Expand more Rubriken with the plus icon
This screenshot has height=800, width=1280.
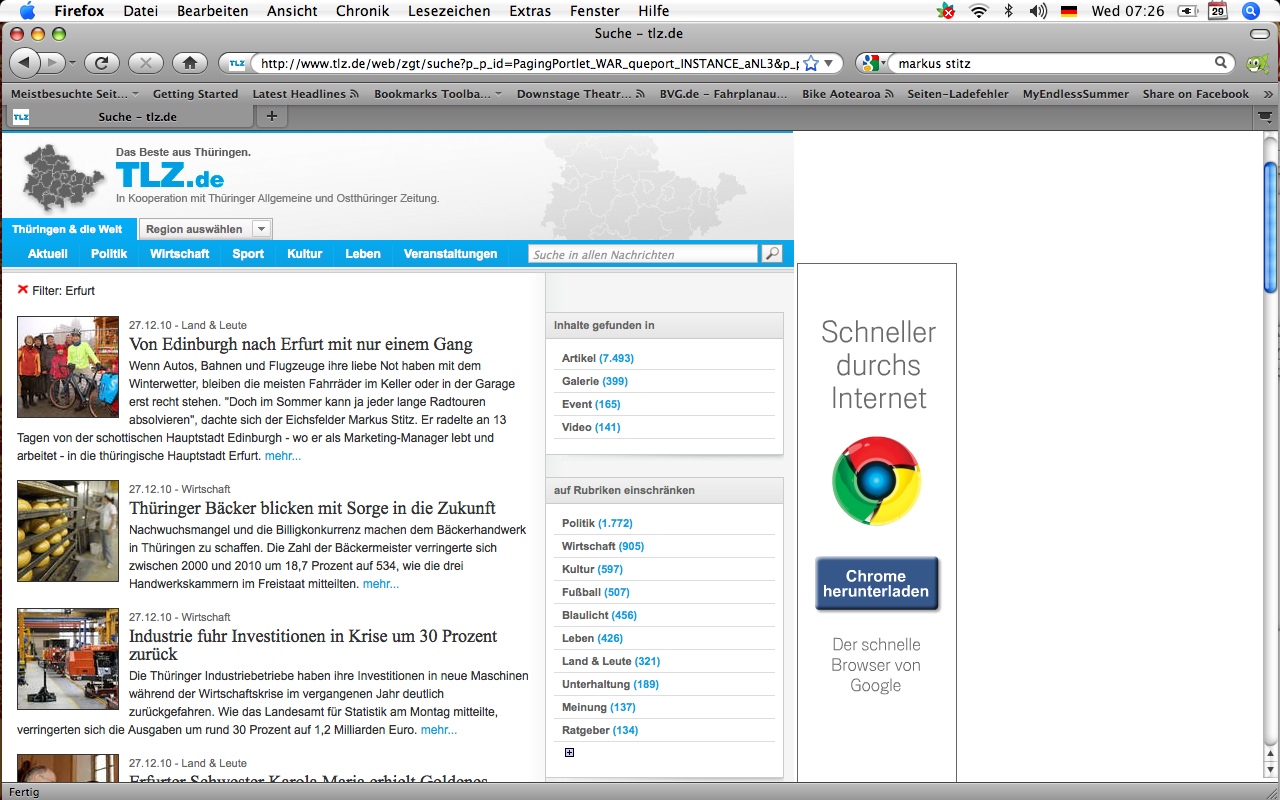pos(570,753)
